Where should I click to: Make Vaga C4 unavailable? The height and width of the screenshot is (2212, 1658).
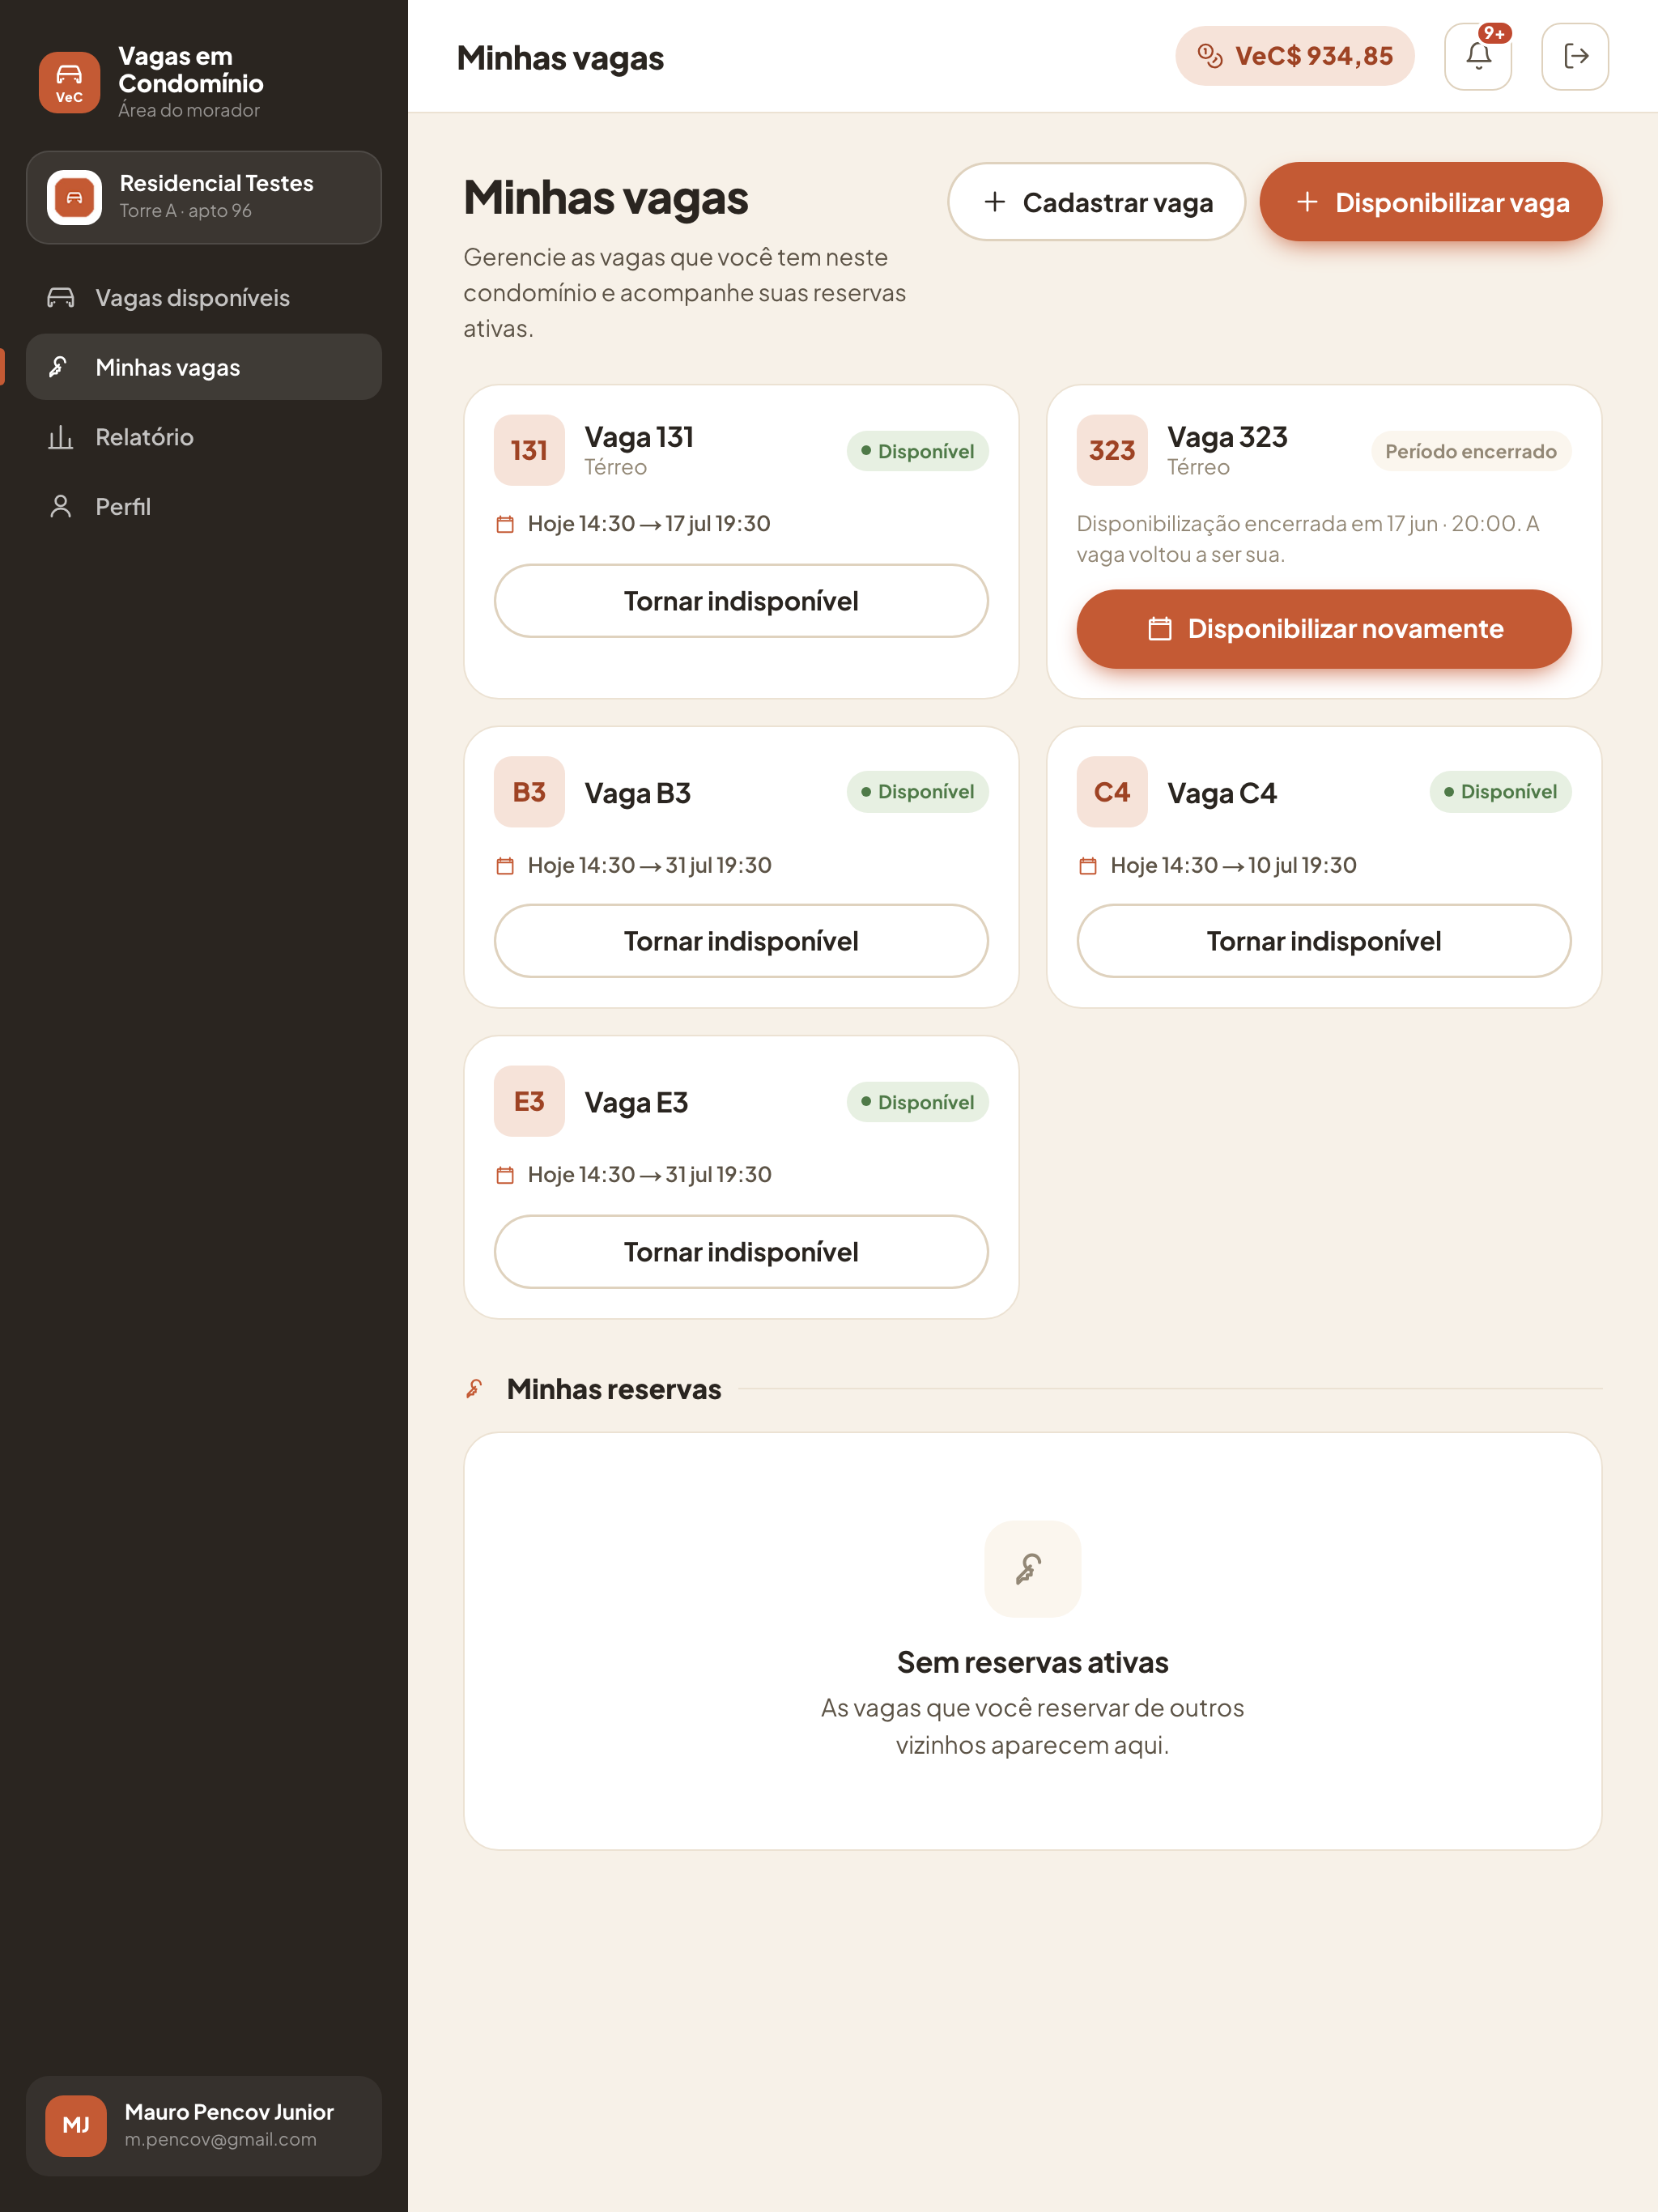1323,941
